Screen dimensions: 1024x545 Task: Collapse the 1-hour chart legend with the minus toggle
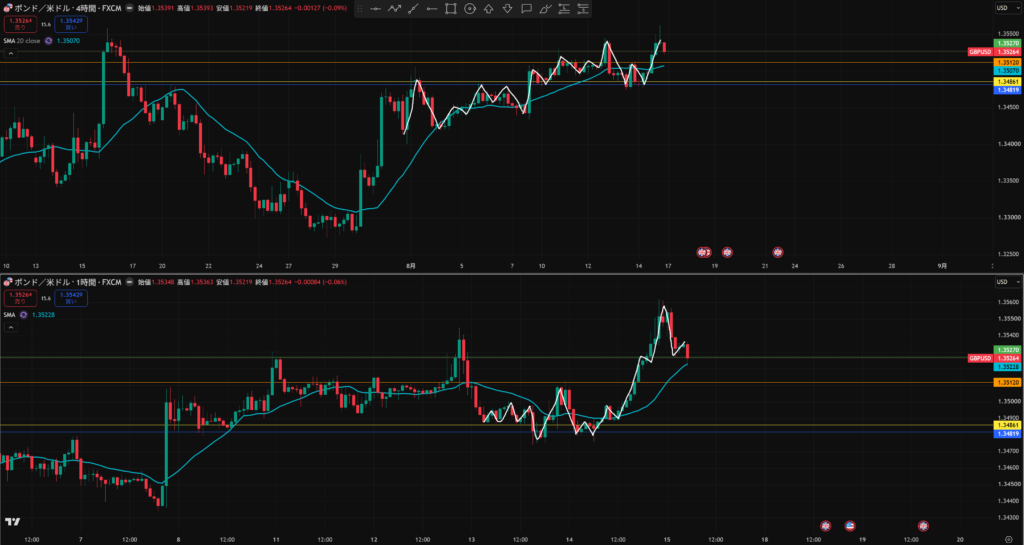click(129, 282)
